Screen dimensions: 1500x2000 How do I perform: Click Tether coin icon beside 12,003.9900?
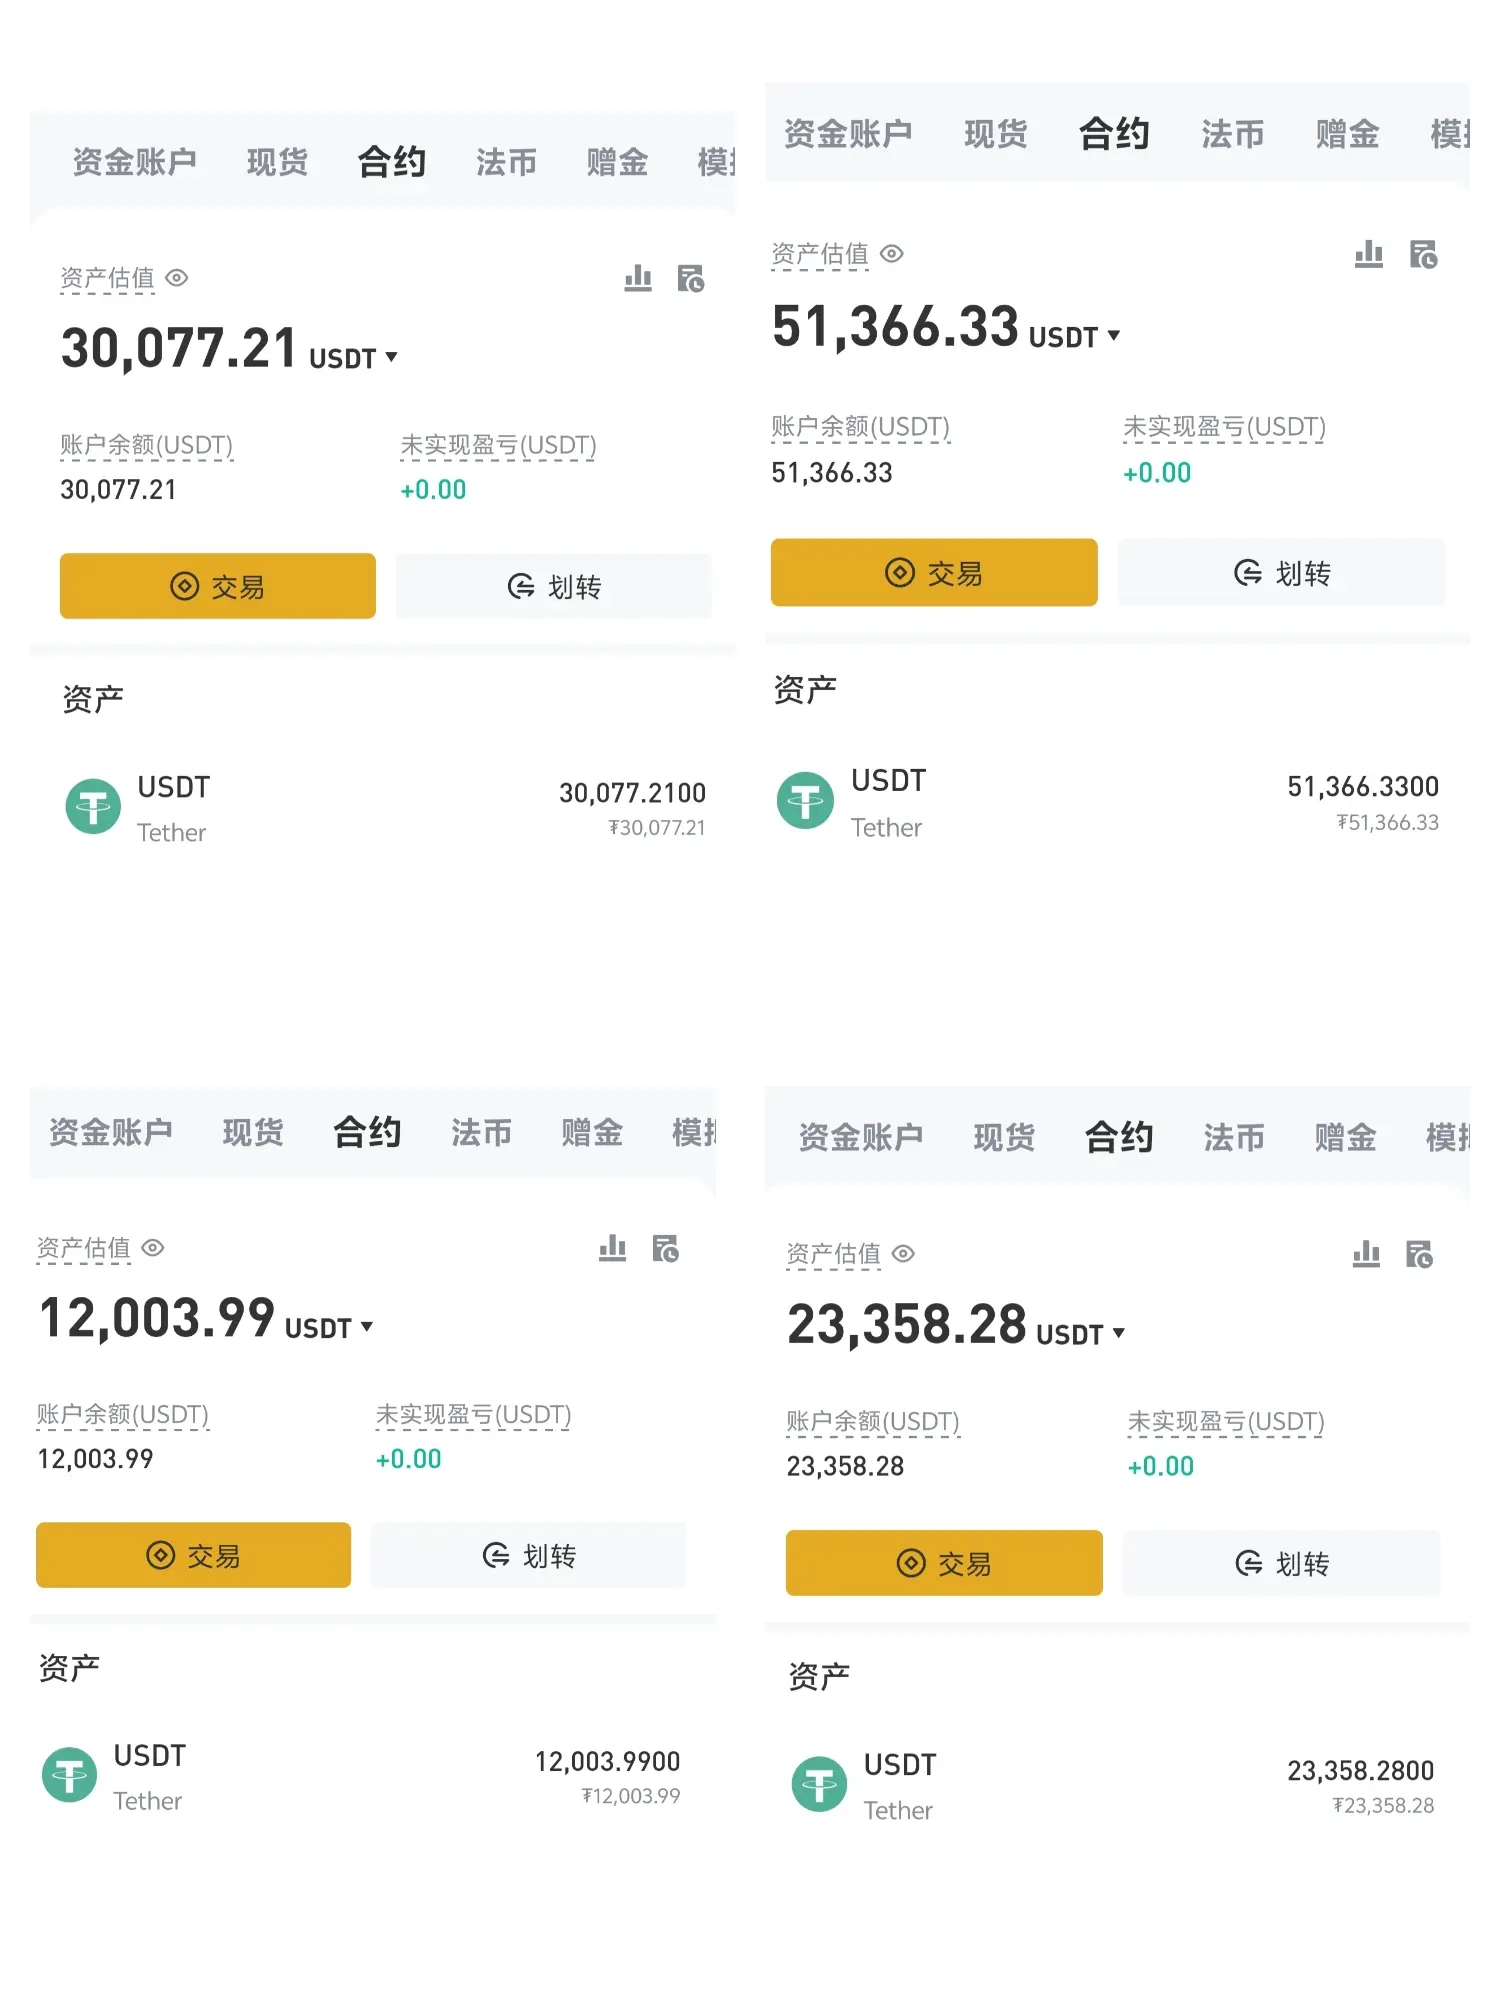click(x=69, y=1775)
